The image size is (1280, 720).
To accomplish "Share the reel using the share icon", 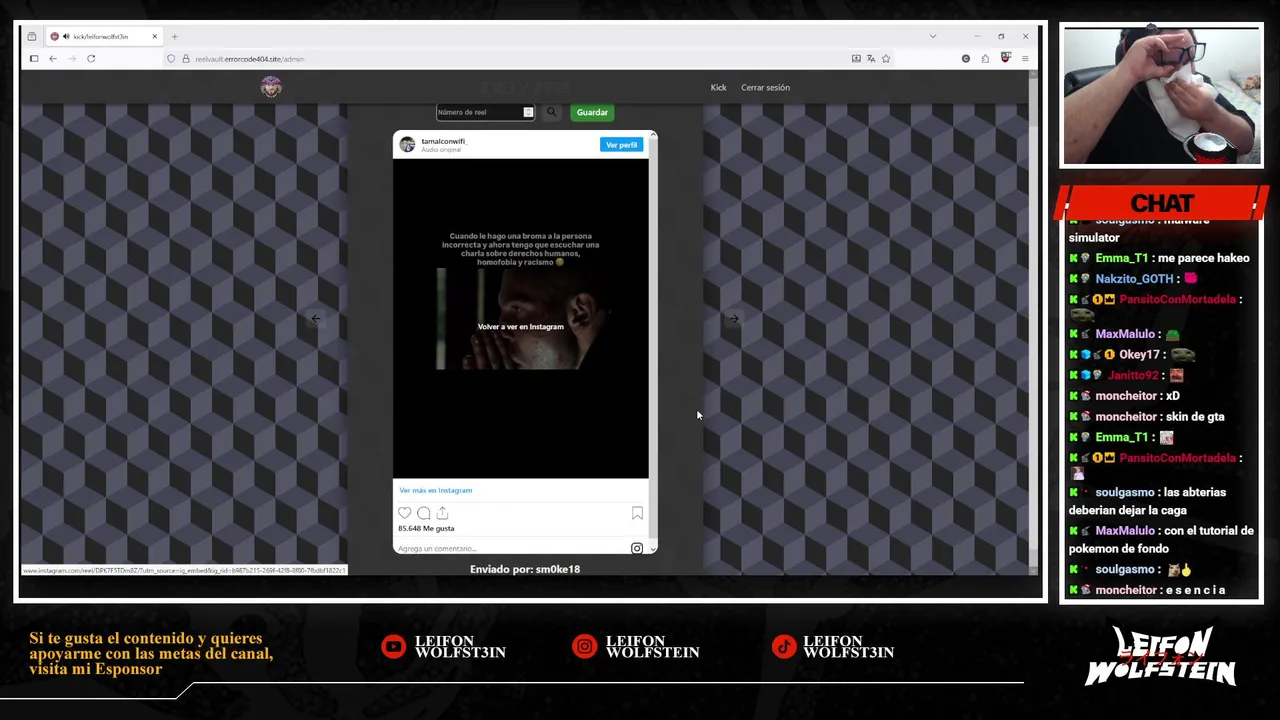I will 442,513.
